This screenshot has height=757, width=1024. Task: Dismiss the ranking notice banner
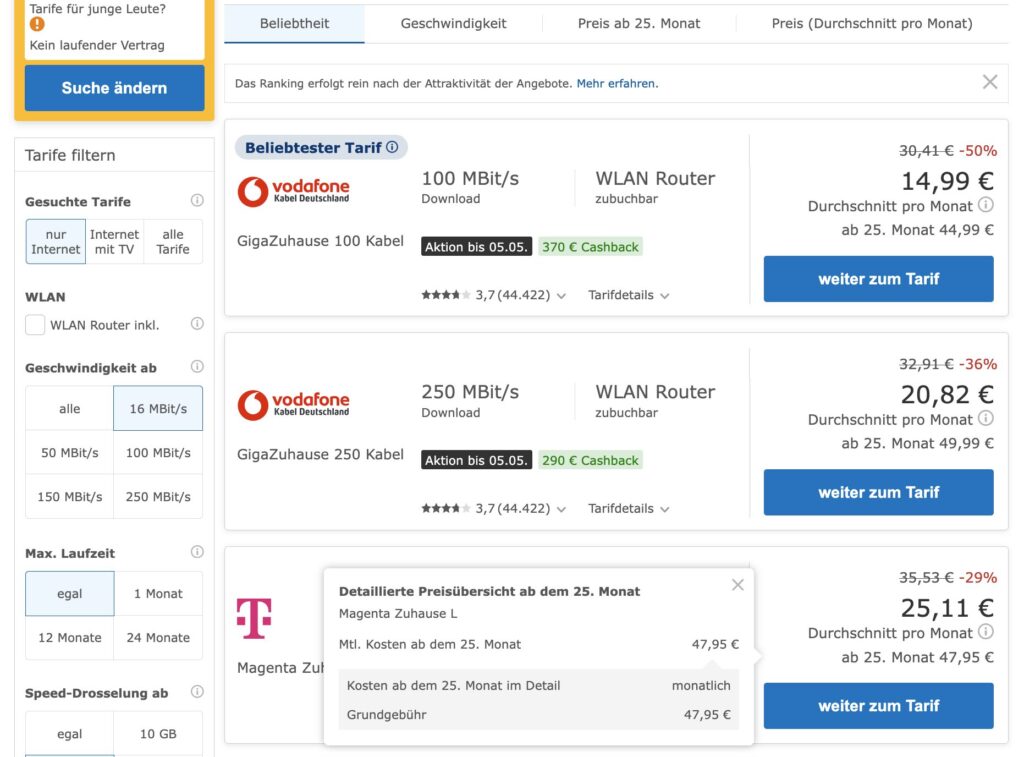(x=989, y=82)
